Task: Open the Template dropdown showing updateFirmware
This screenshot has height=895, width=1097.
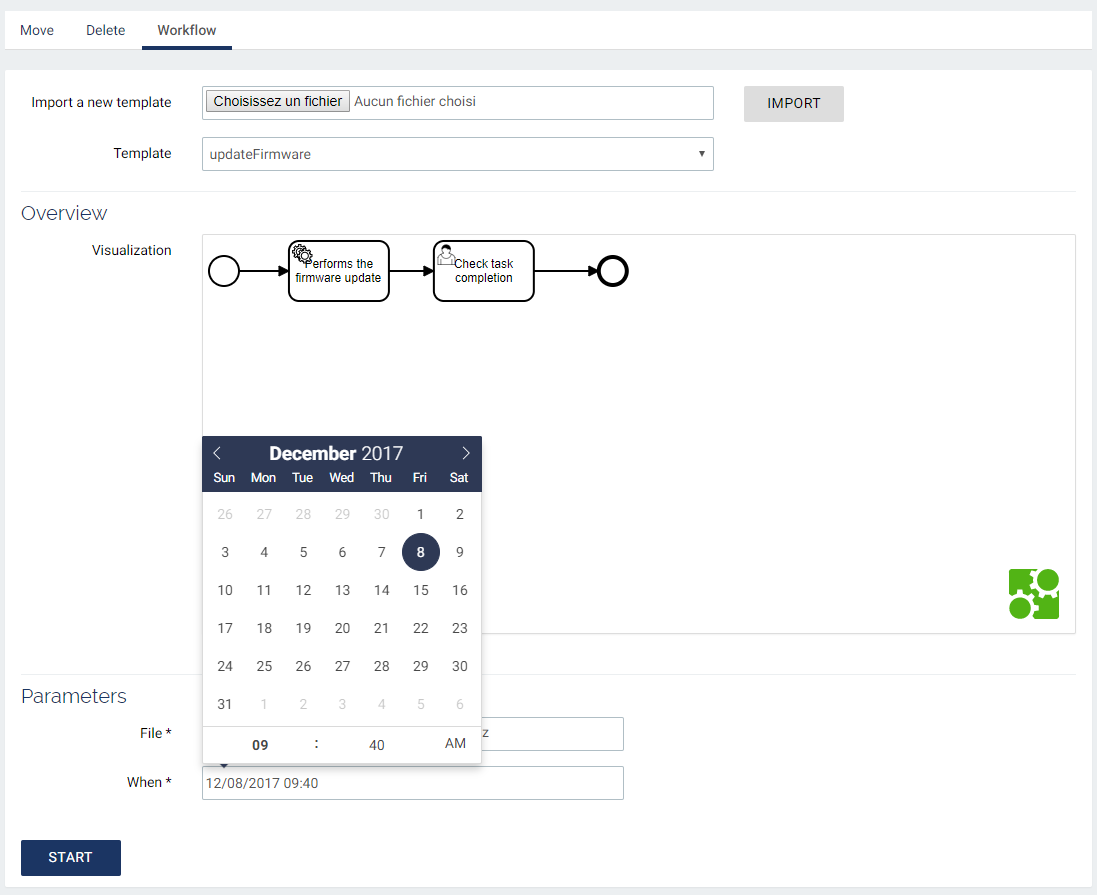Action: pyautogui.click(x=457, y=154)
